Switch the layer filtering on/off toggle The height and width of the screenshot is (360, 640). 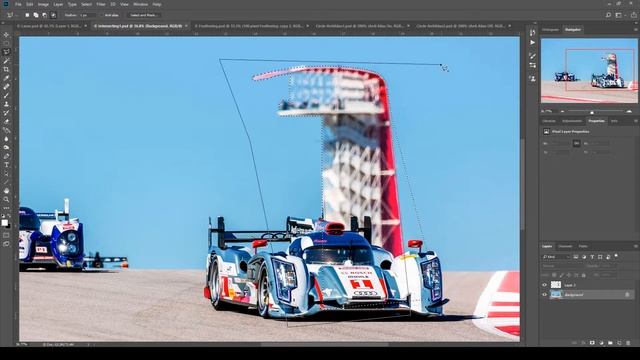[x=616, y=256]
